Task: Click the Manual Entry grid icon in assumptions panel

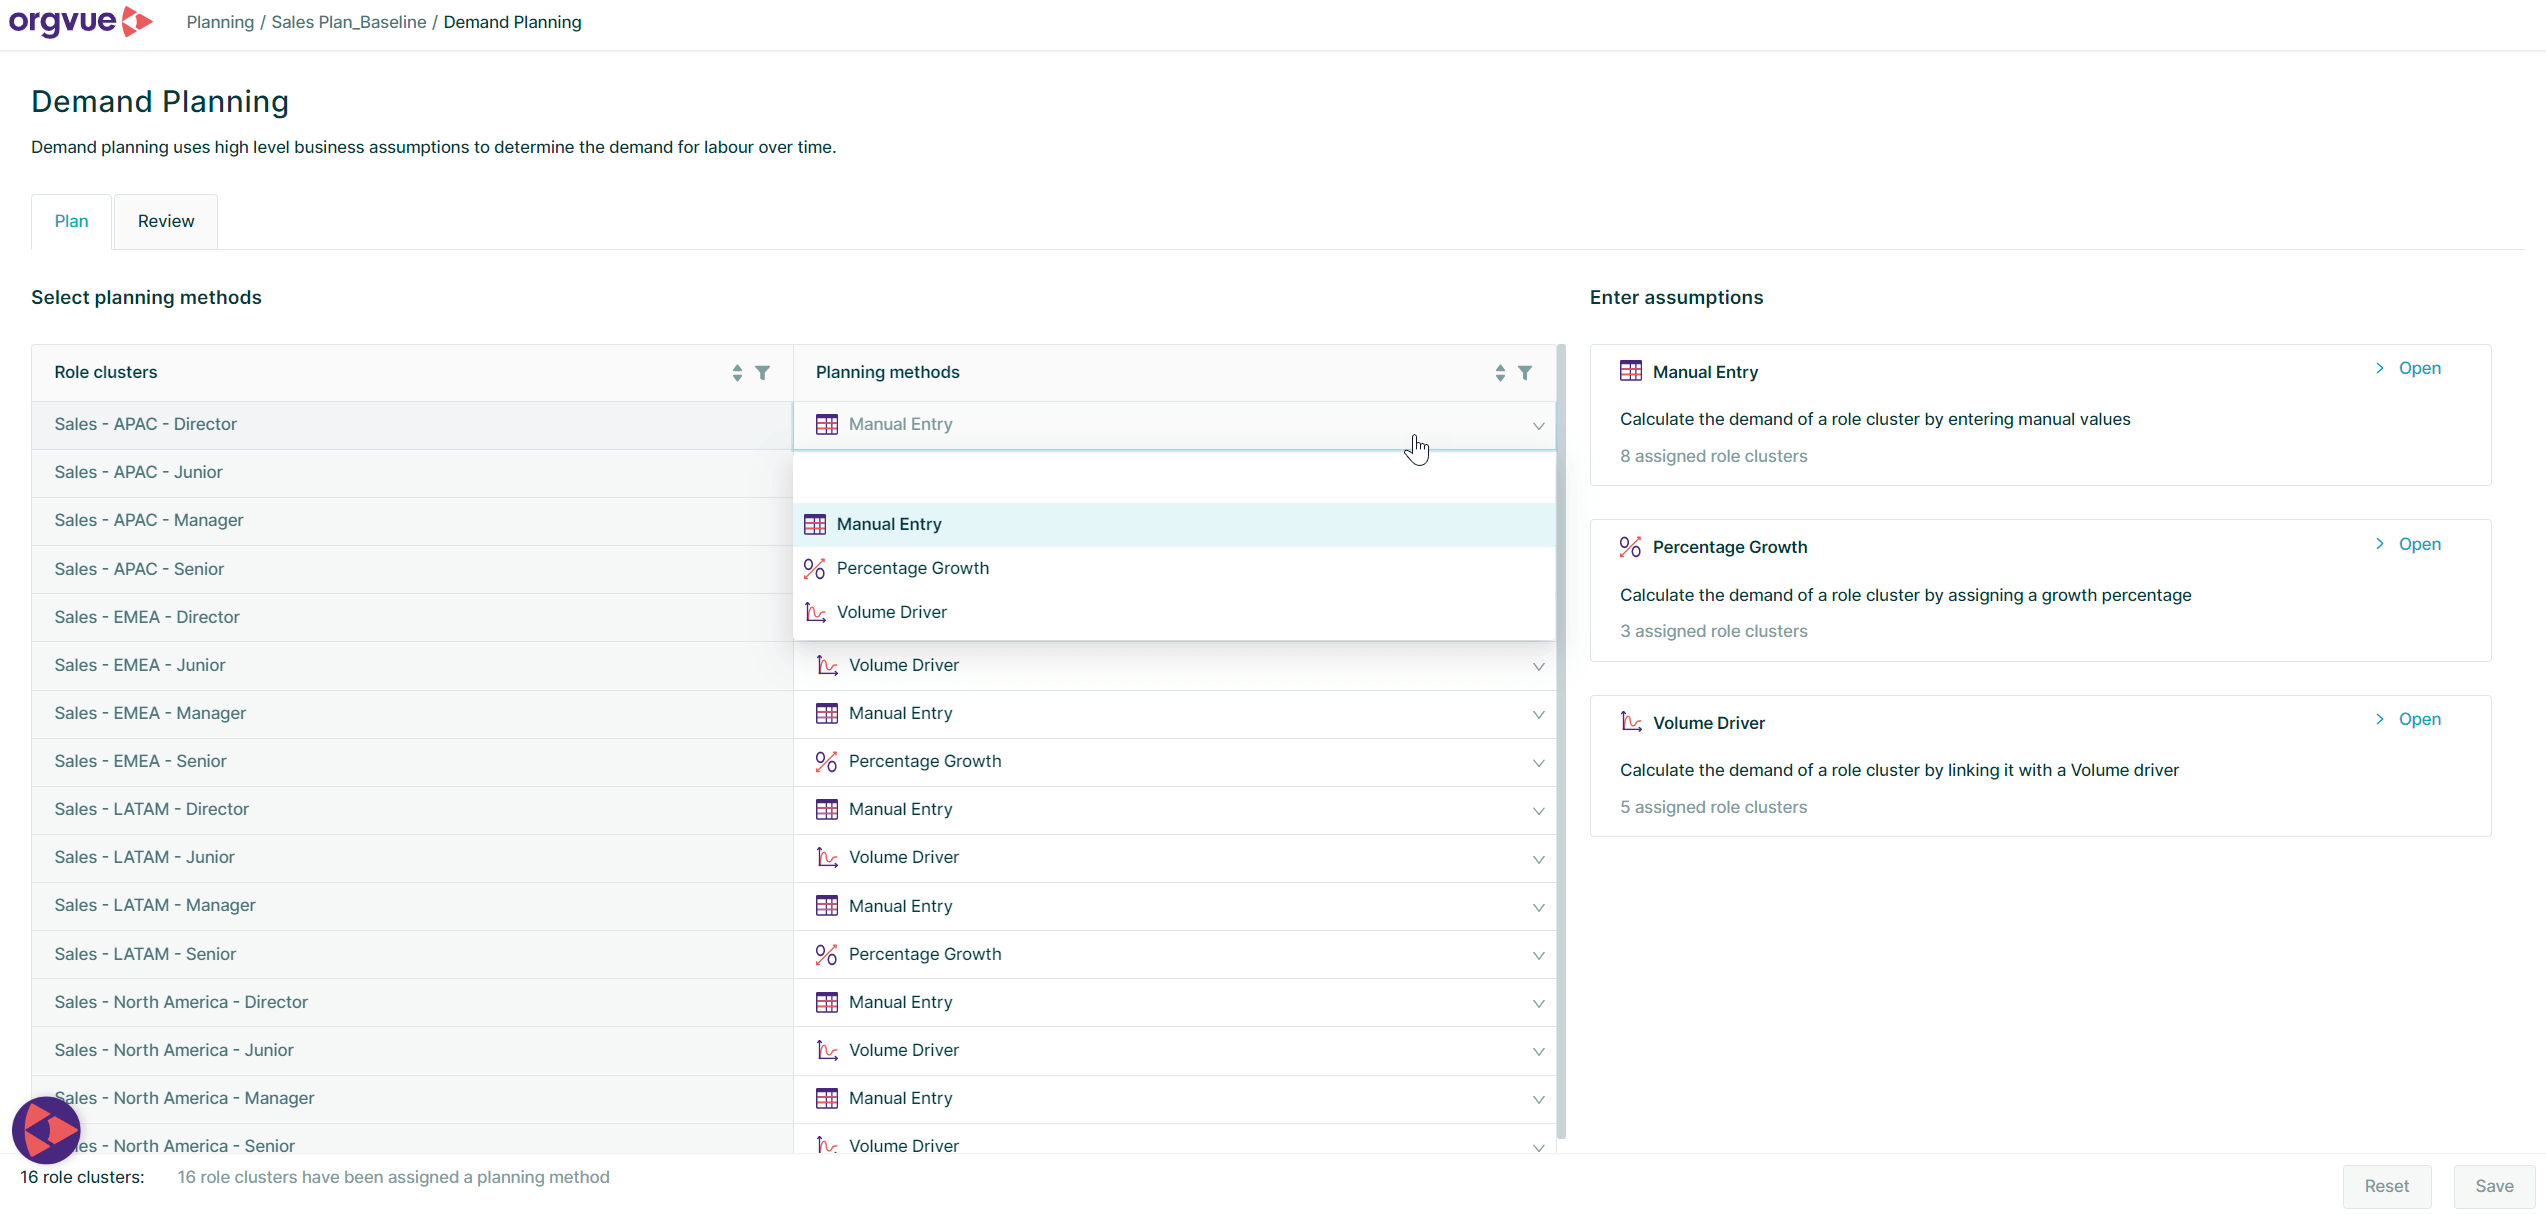Action: [x=1629, y=371]
